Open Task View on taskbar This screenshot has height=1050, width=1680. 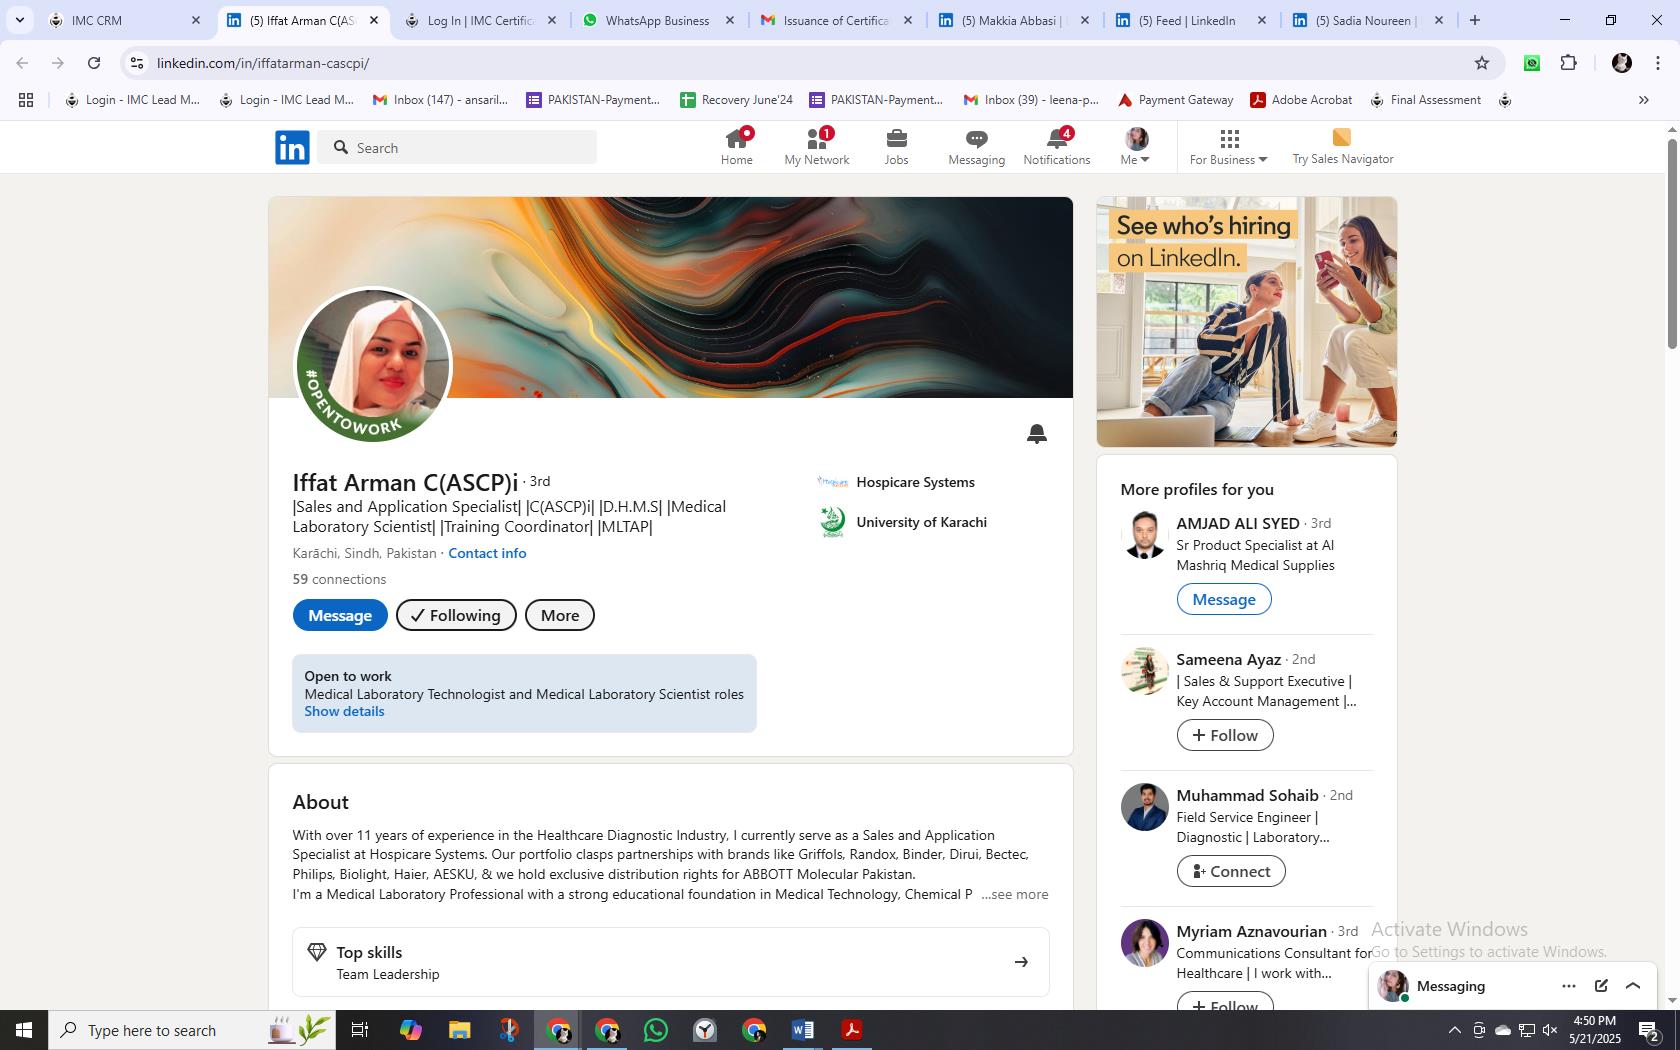[361, 1030]
